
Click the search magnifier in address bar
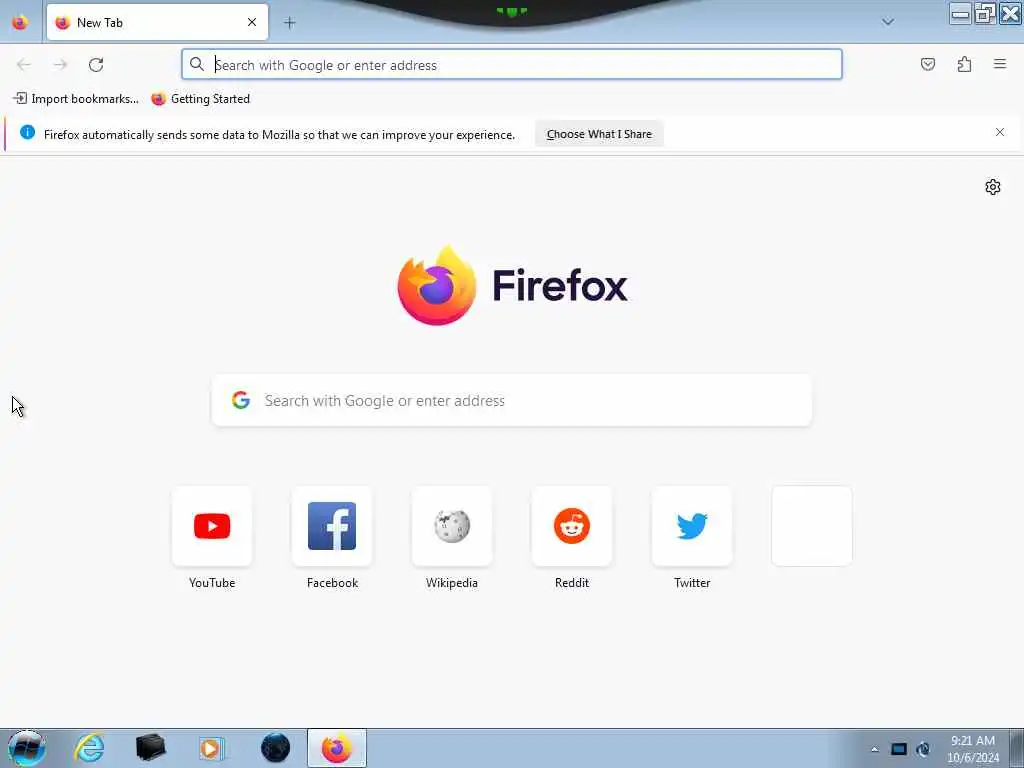[x=197, y=64]
